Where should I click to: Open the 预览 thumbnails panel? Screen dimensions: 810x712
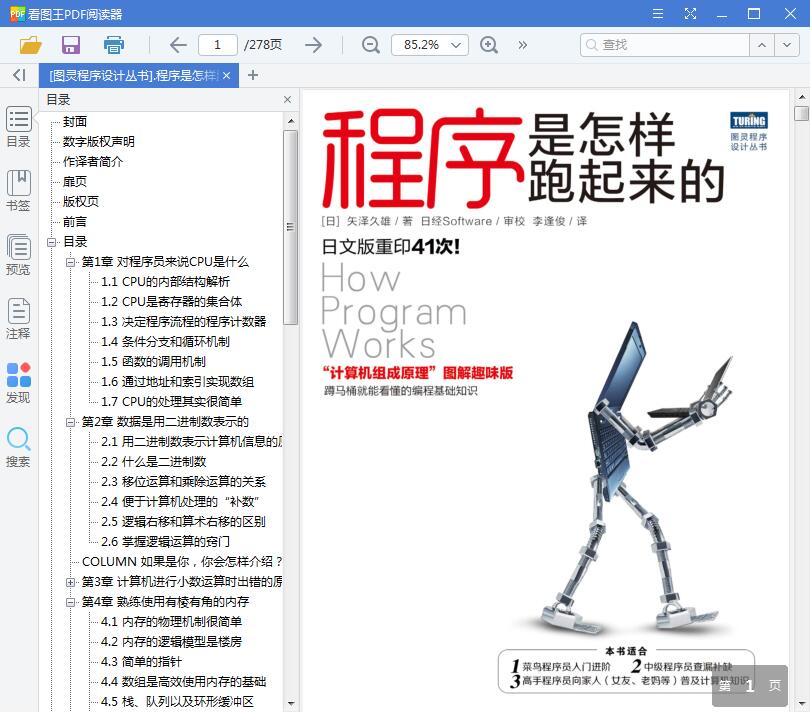pos(19,255)
